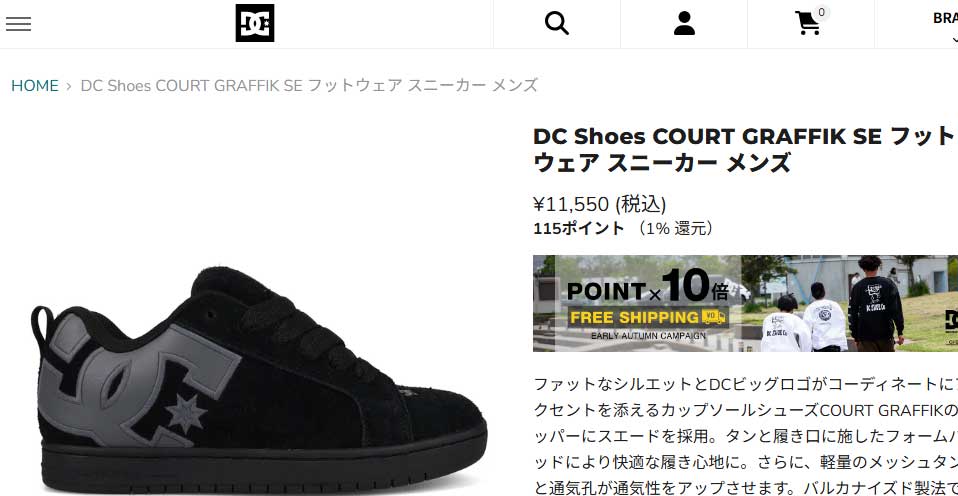Click the DC logo inside the campaign banner
The height and width of the screenshot is (496, 958).
(x=951, y=321)
